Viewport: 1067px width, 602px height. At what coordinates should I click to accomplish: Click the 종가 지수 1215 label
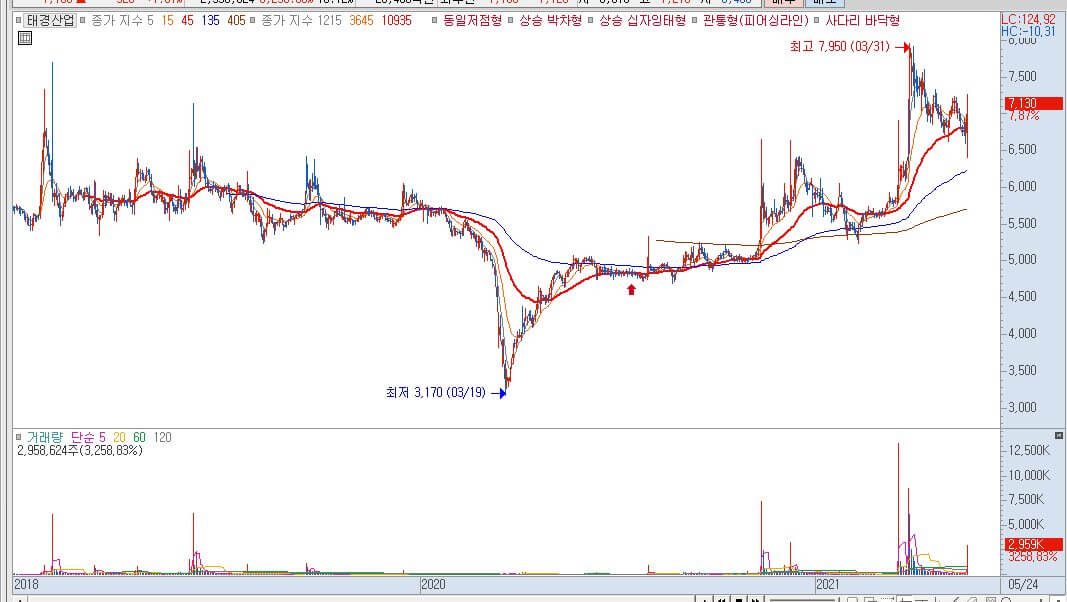coord(301,20)
